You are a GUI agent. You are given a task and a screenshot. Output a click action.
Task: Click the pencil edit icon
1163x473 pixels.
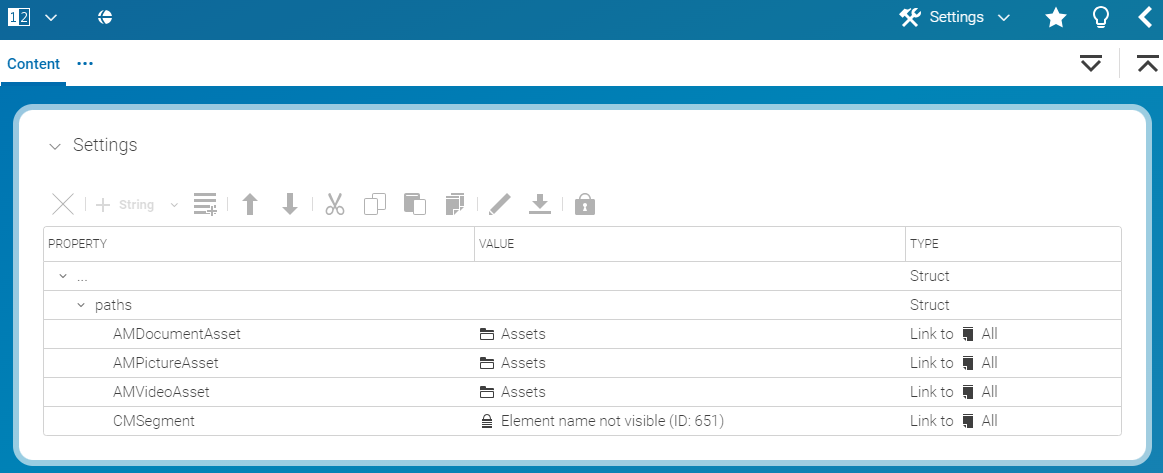coord(500,205)
